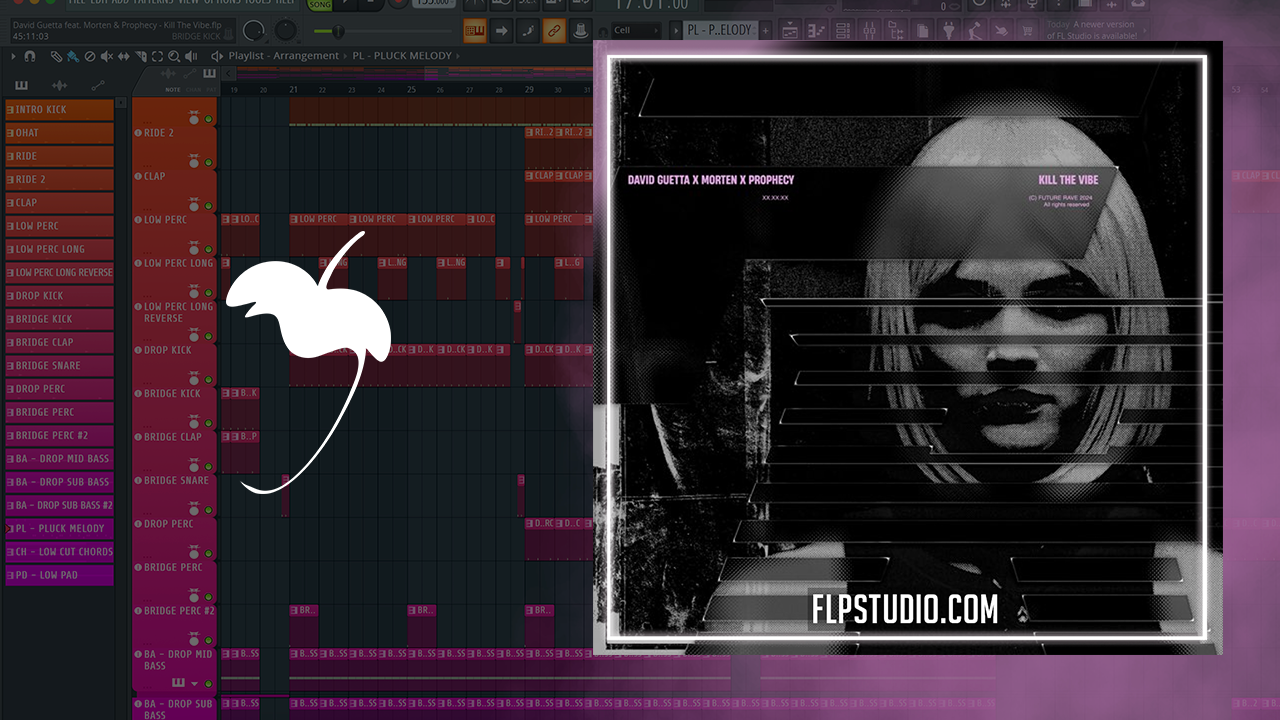This screenshot has width=1280, height=720.
Task: Open the plugin picker plug icon
Action: 949,31
